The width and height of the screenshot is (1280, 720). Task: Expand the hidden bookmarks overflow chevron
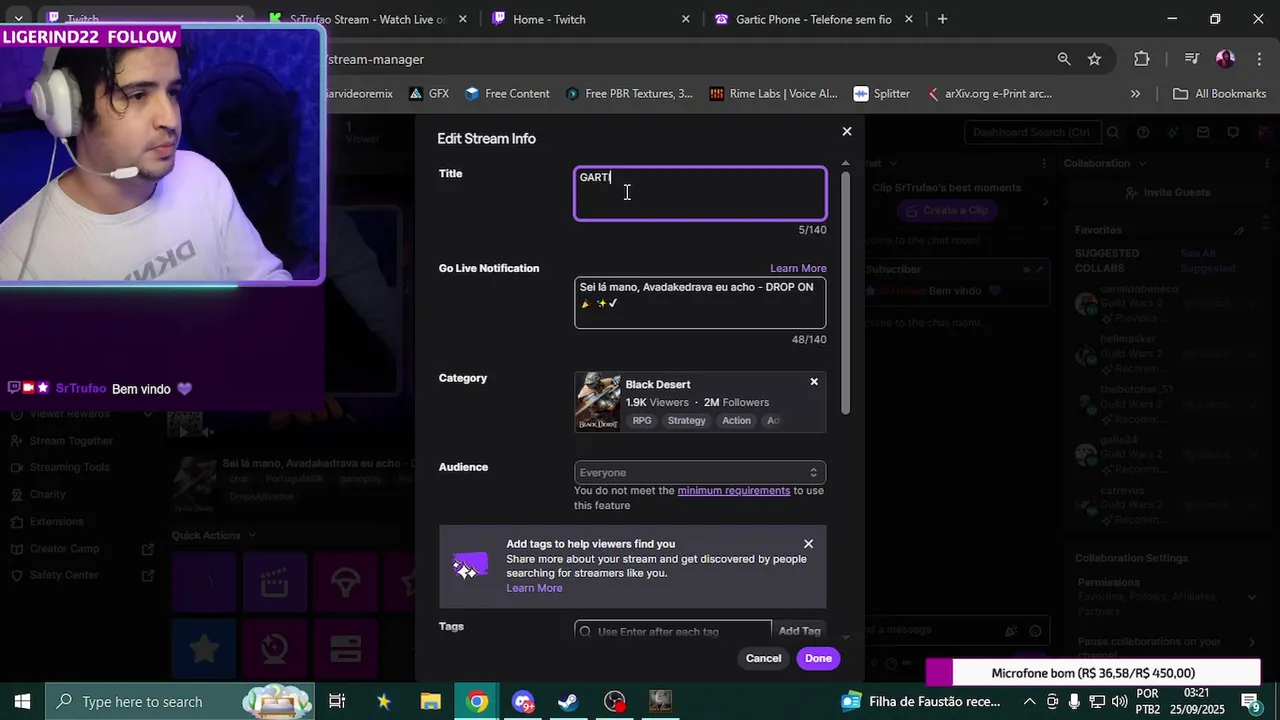click(x=1135, y=94)
